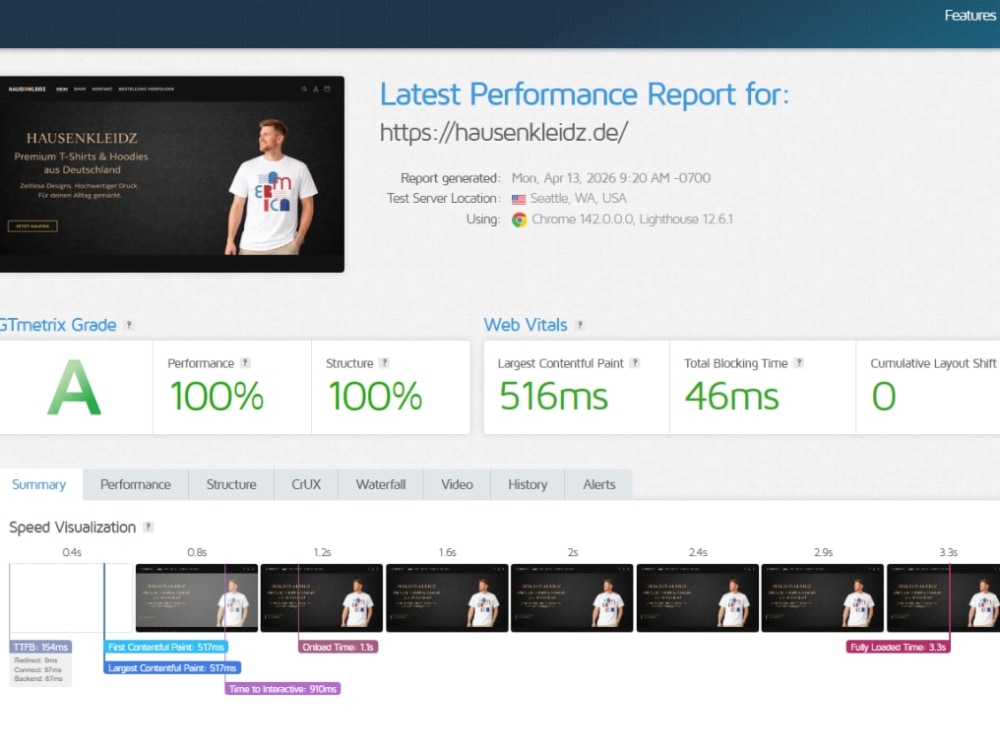Click the Structure 100% value

coord(375,396)
